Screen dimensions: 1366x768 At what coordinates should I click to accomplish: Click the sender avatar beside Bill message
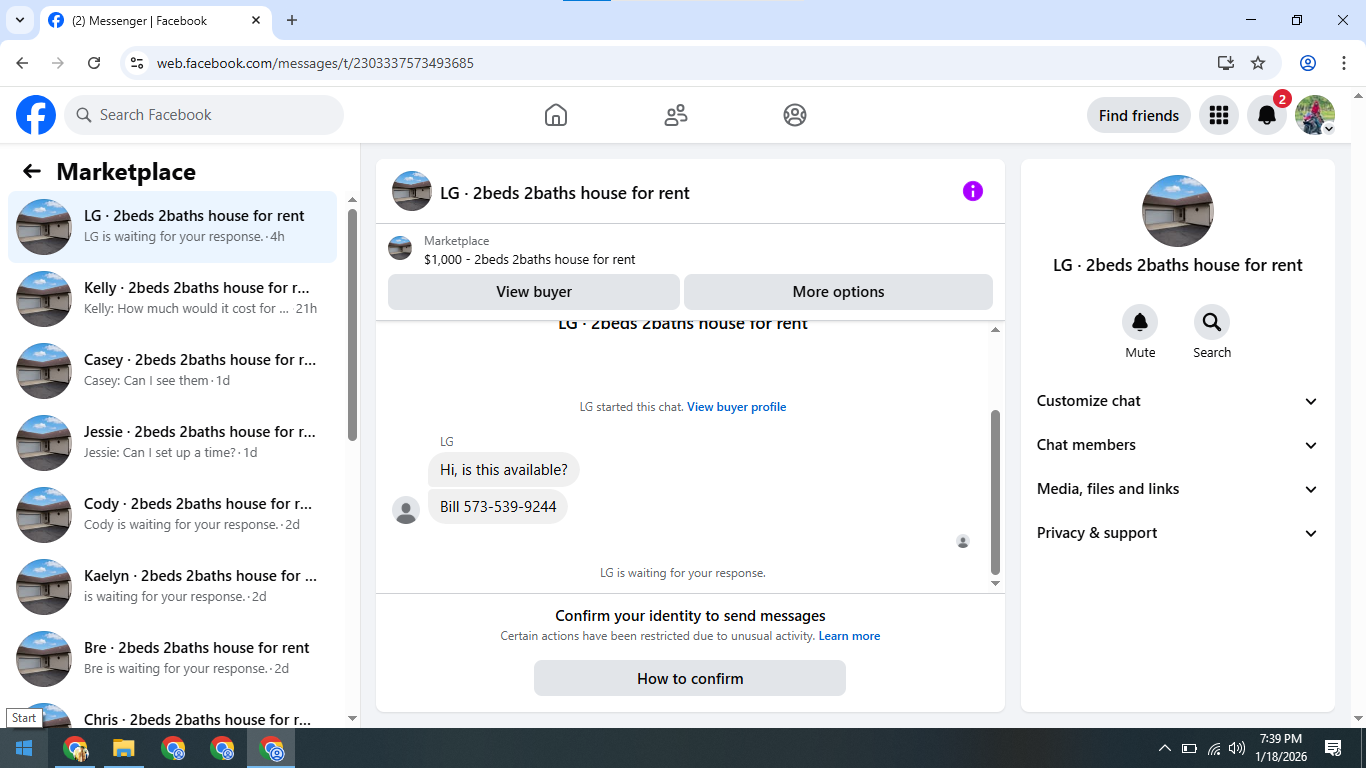tap(406, 510)
